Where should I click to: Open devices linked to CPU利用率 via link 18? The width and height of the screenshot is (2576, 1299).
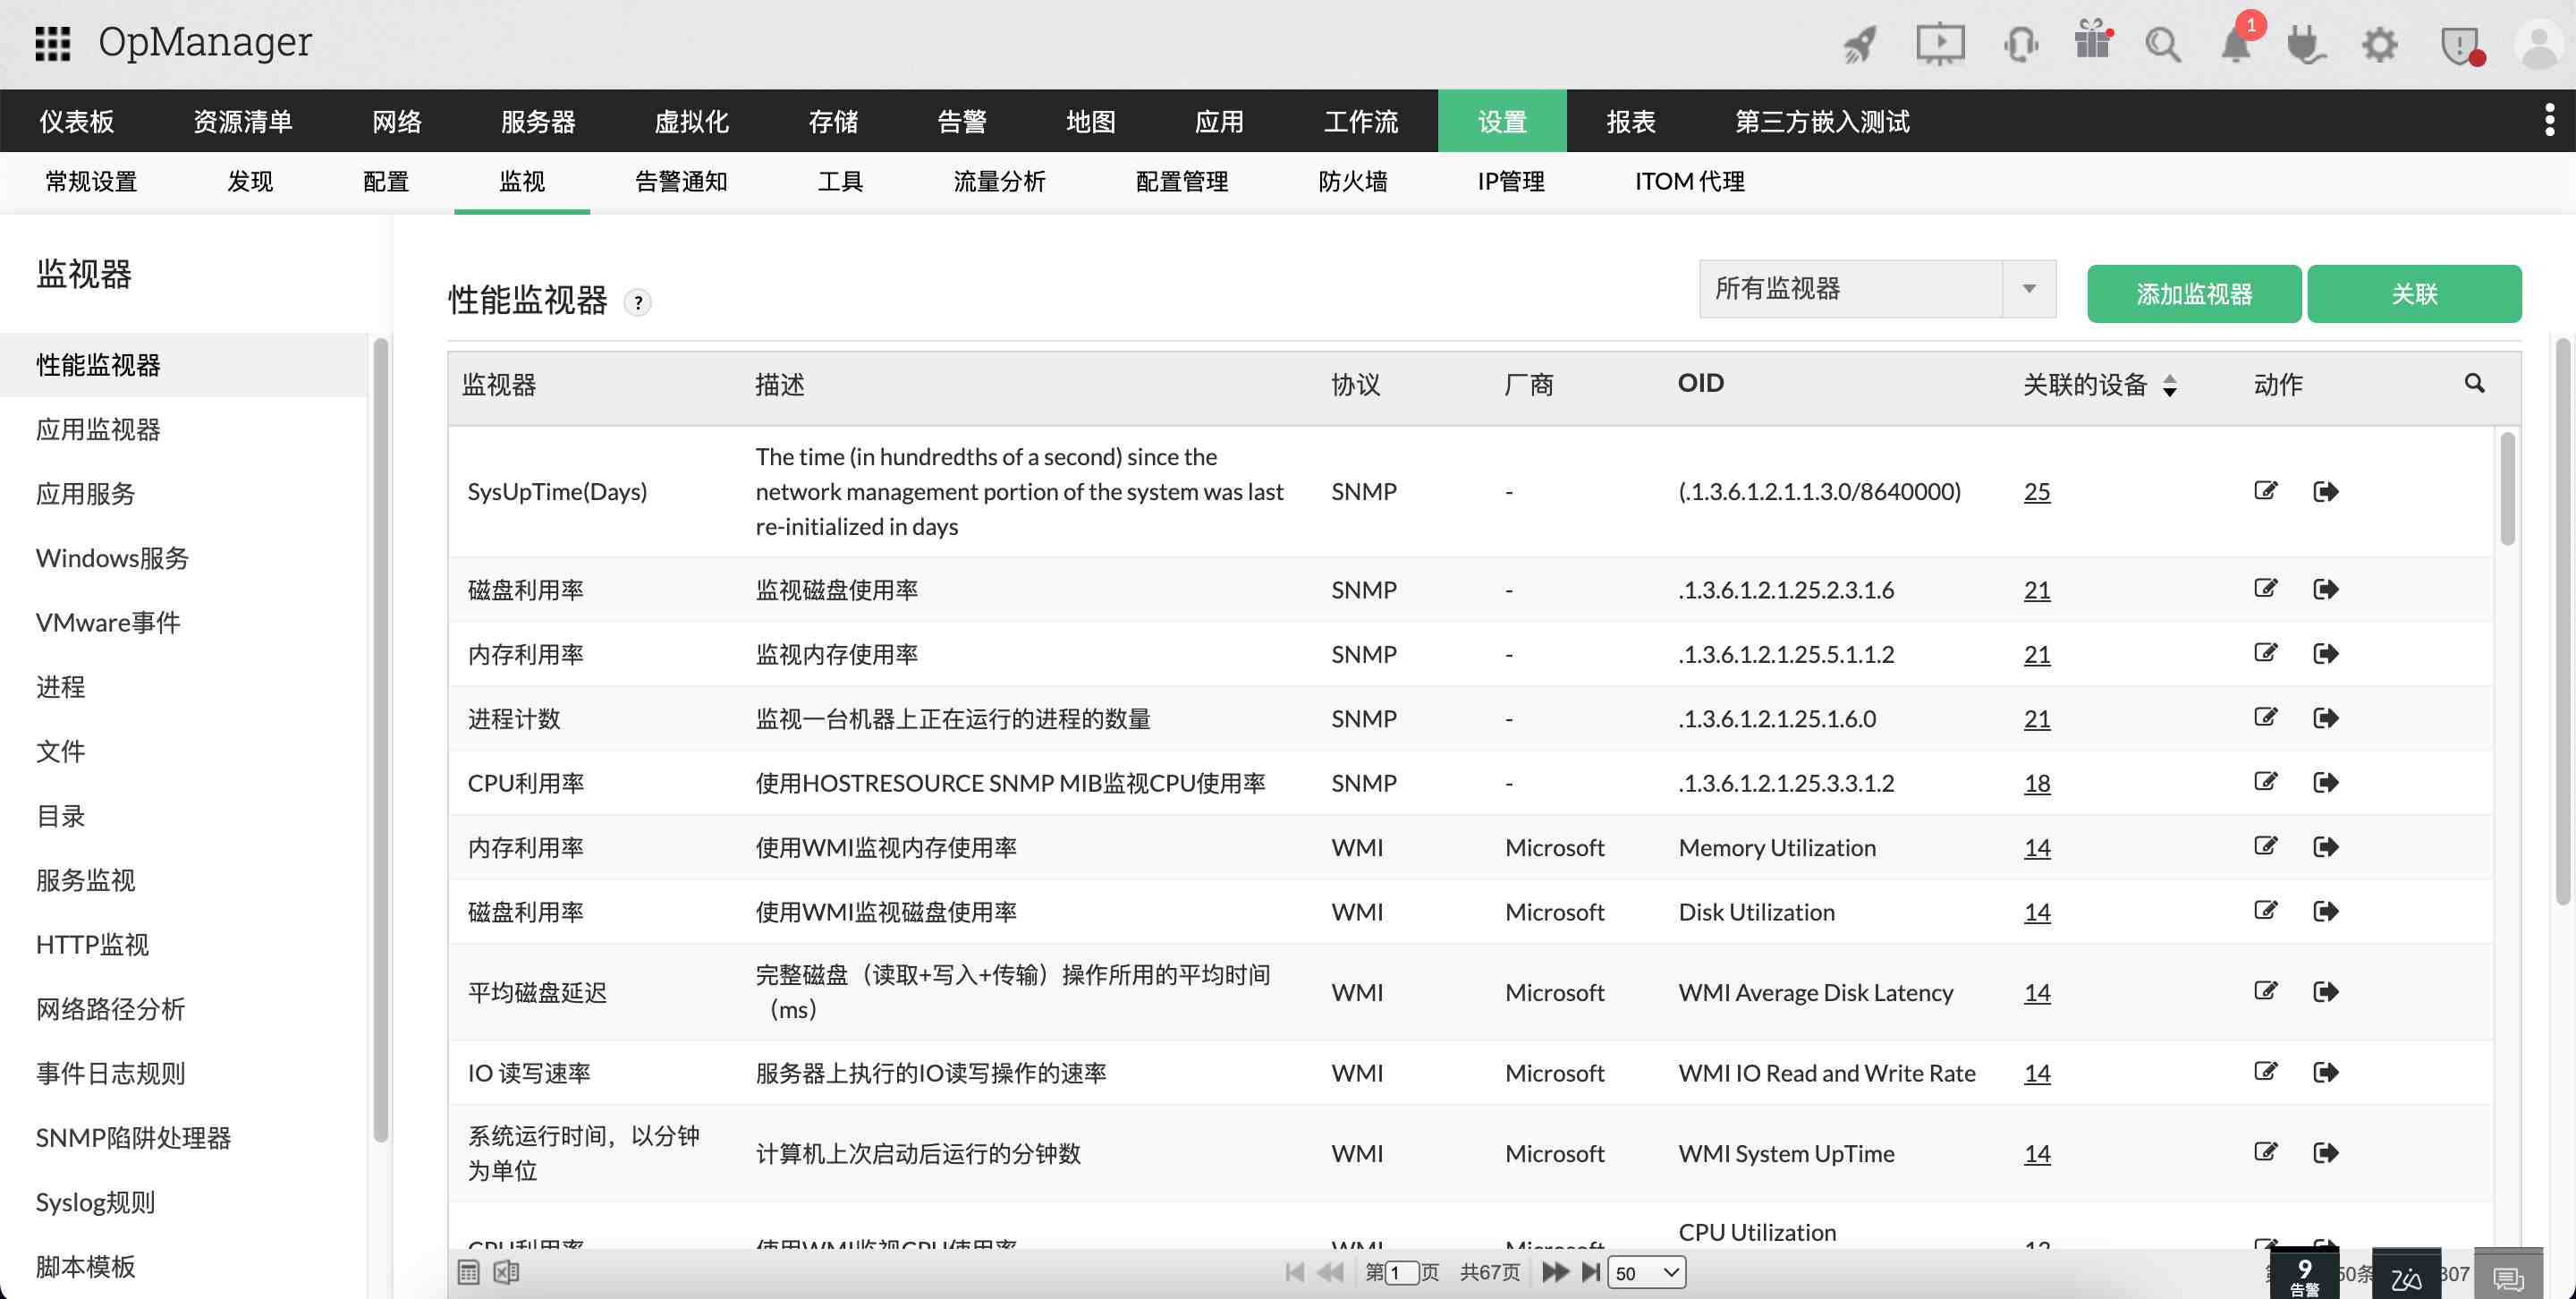click(2037, 783)
